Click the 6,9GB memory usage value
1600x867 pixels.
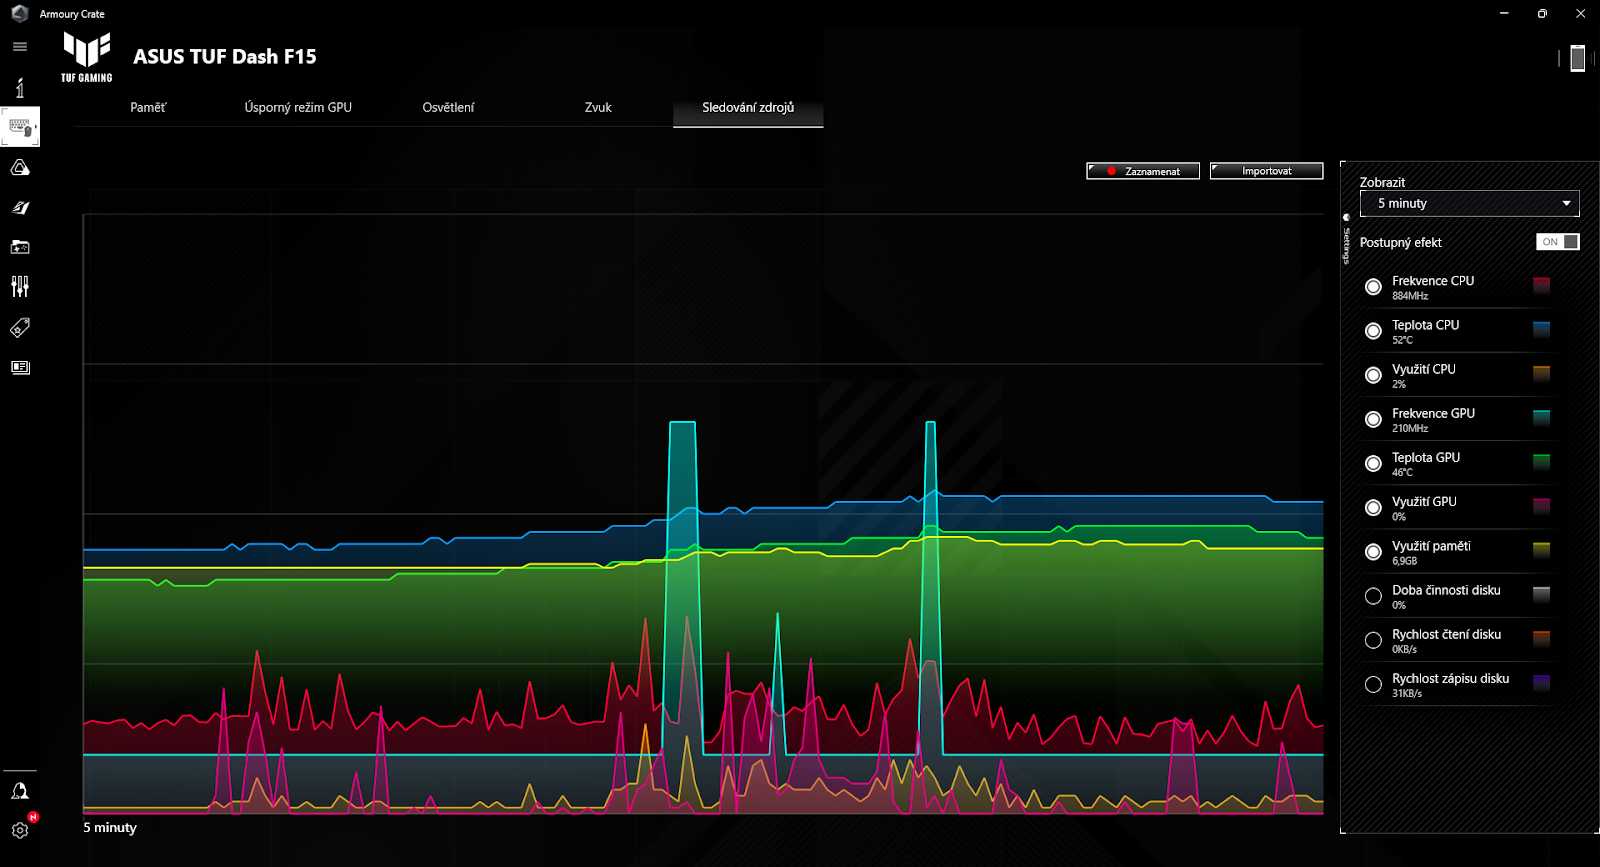pyautogui.click(x=1404, y=561)
